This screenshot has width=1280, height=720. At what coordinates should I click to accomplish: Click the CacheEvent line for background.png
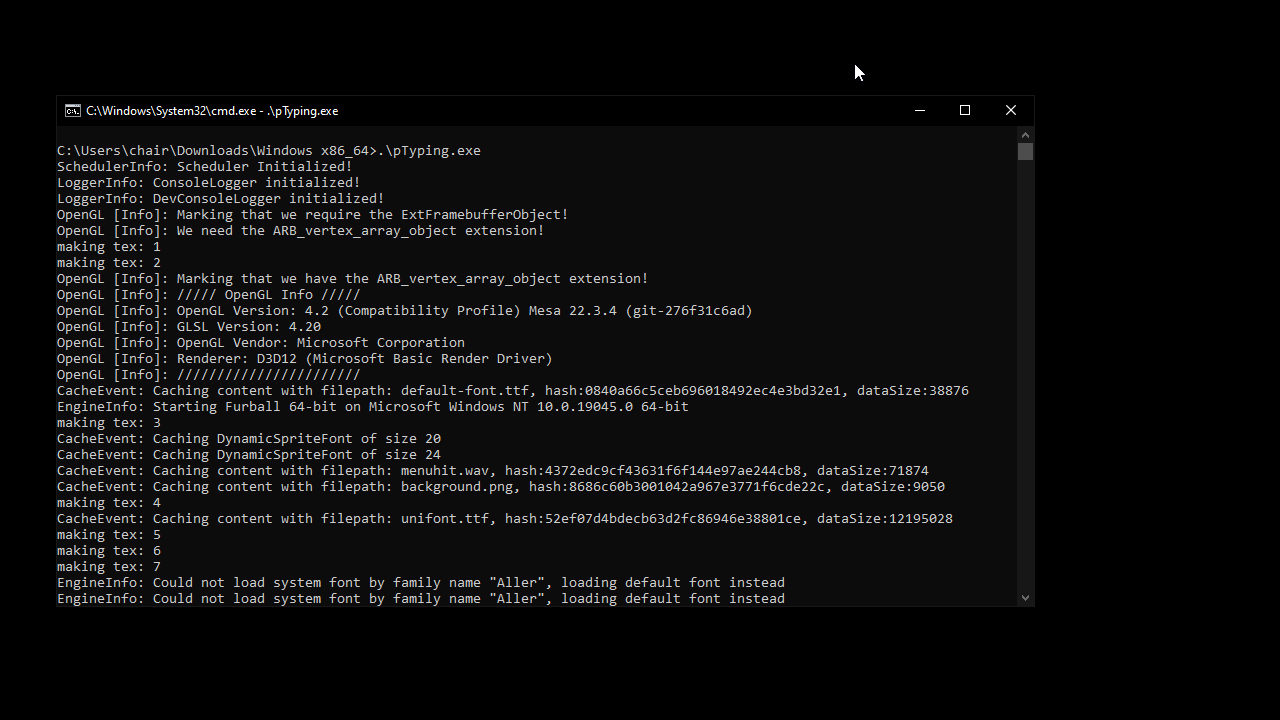501,487
